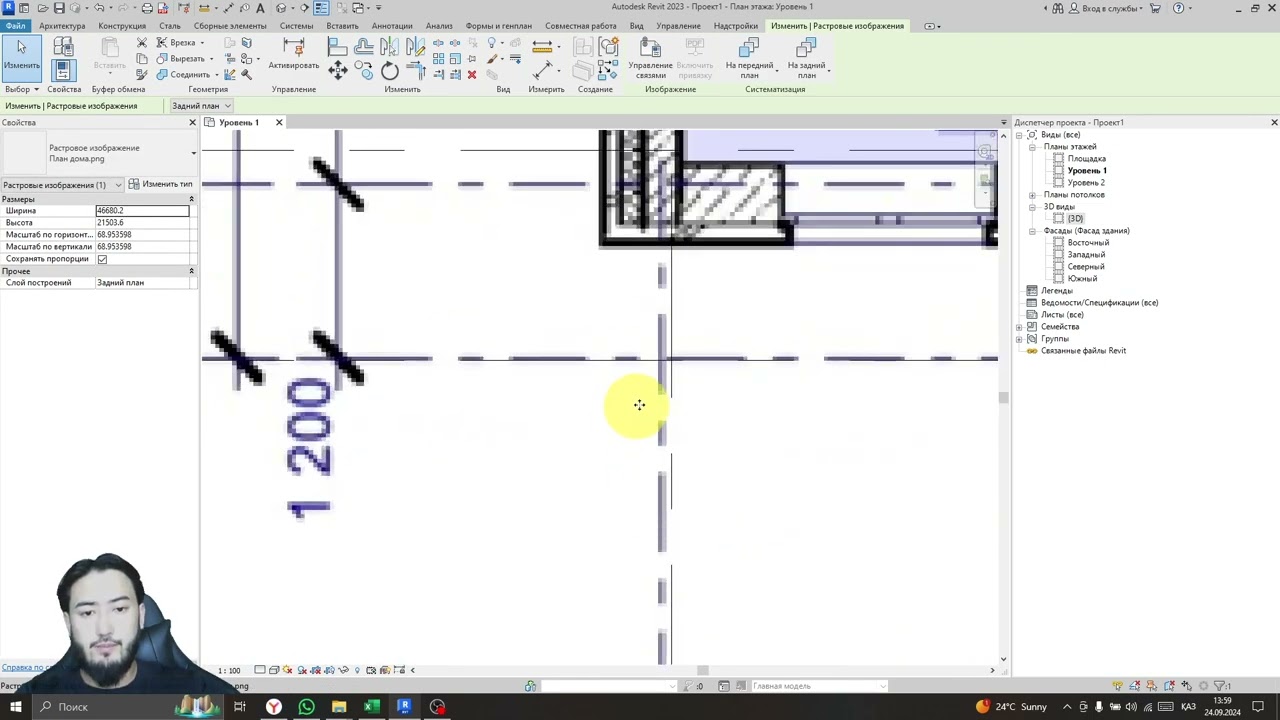
Task: Open the Задний план dropdown in options bar
Action: [201, 106]
